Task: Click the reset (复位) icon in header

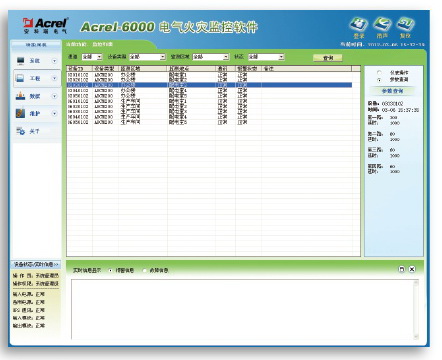Action: 405,25
